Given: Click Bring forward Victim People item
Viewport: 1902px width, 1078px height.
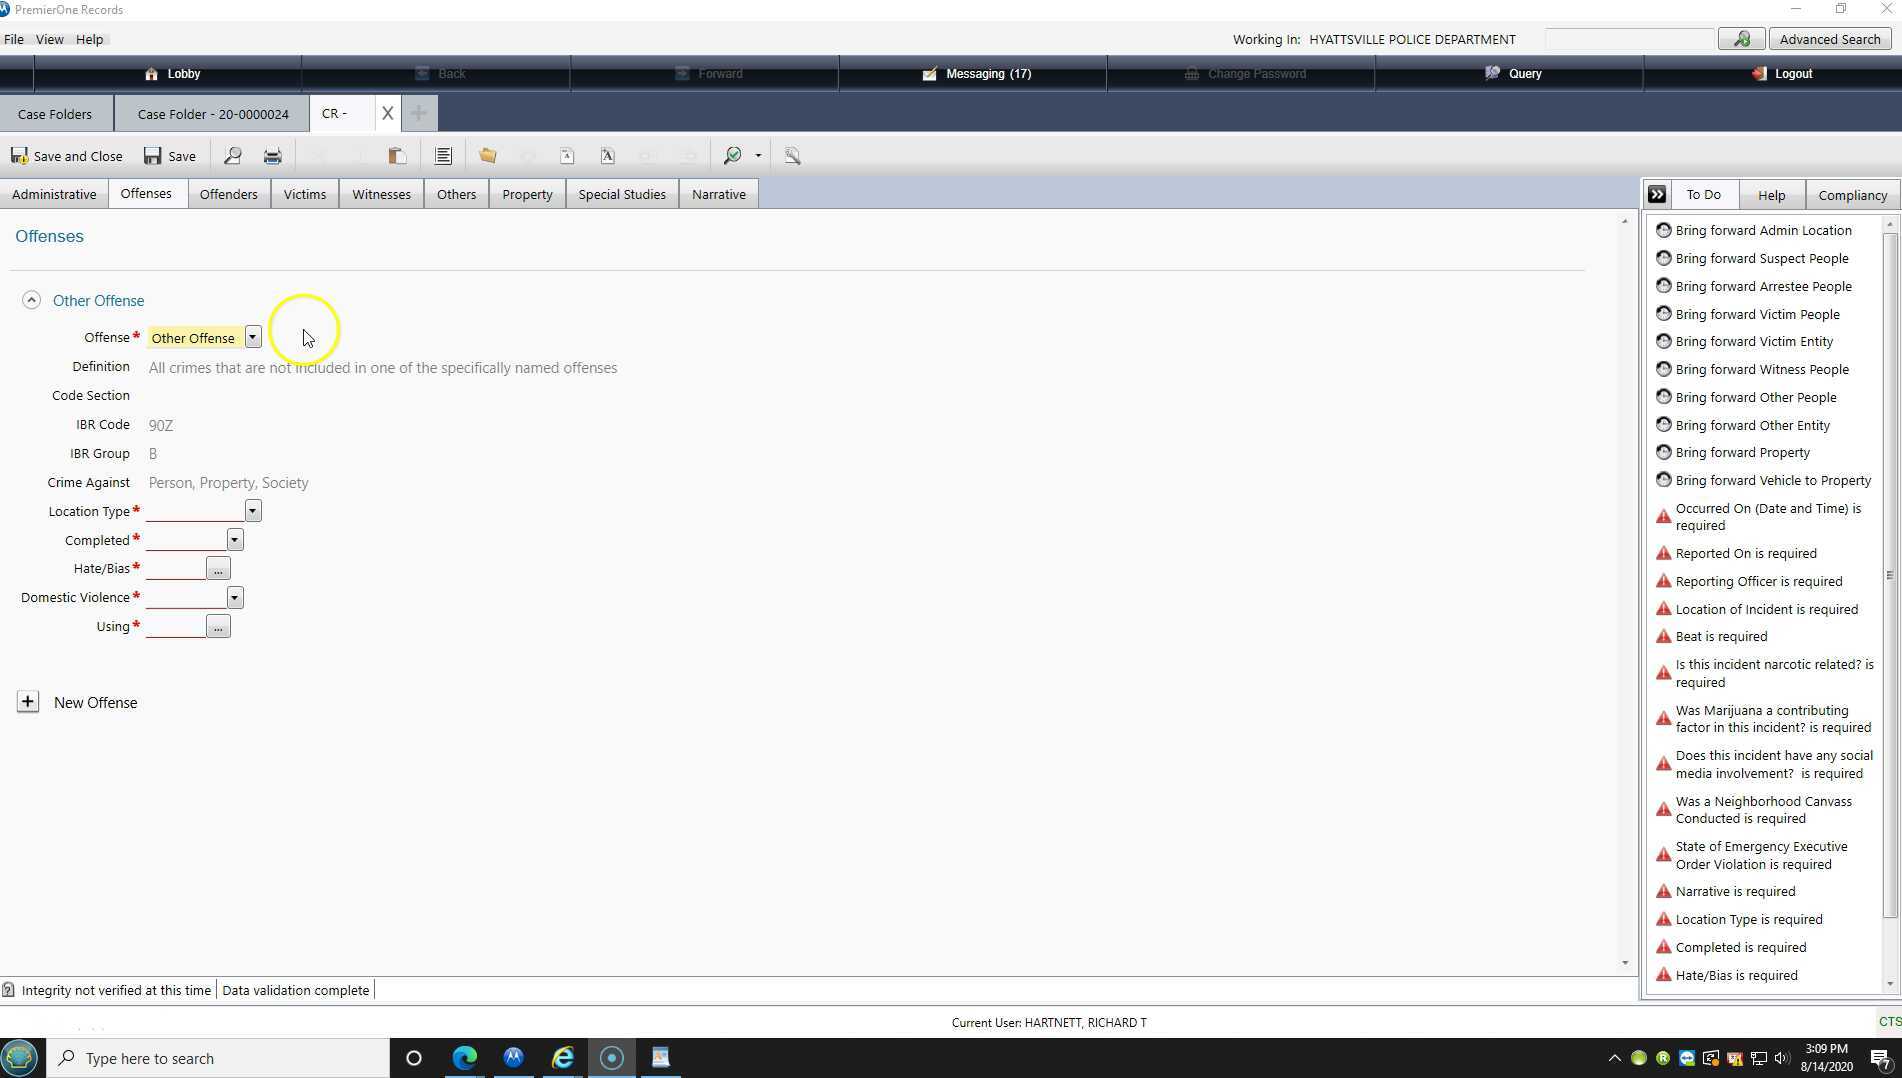Looking at the screenshot, I should pyautogui.click(x=1757, y=314).
